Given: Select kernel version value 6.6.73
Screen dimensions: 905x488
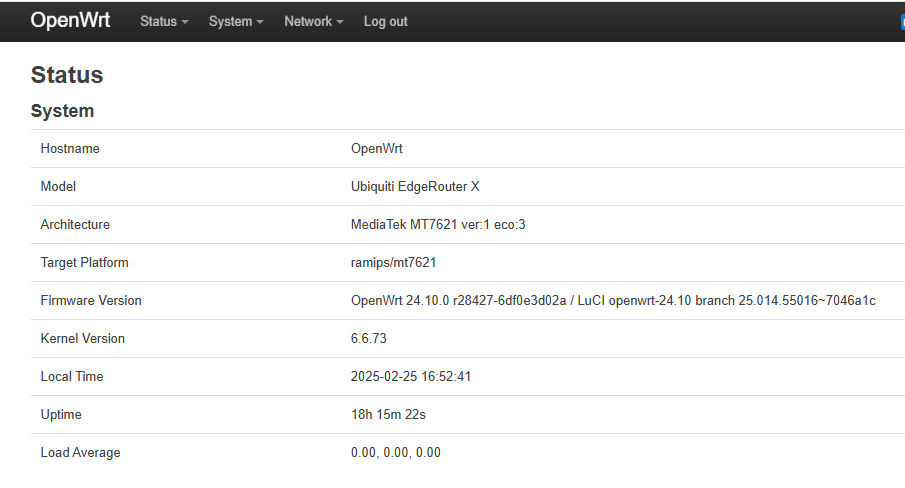Looking at the screenshot, I should point(369,339).
